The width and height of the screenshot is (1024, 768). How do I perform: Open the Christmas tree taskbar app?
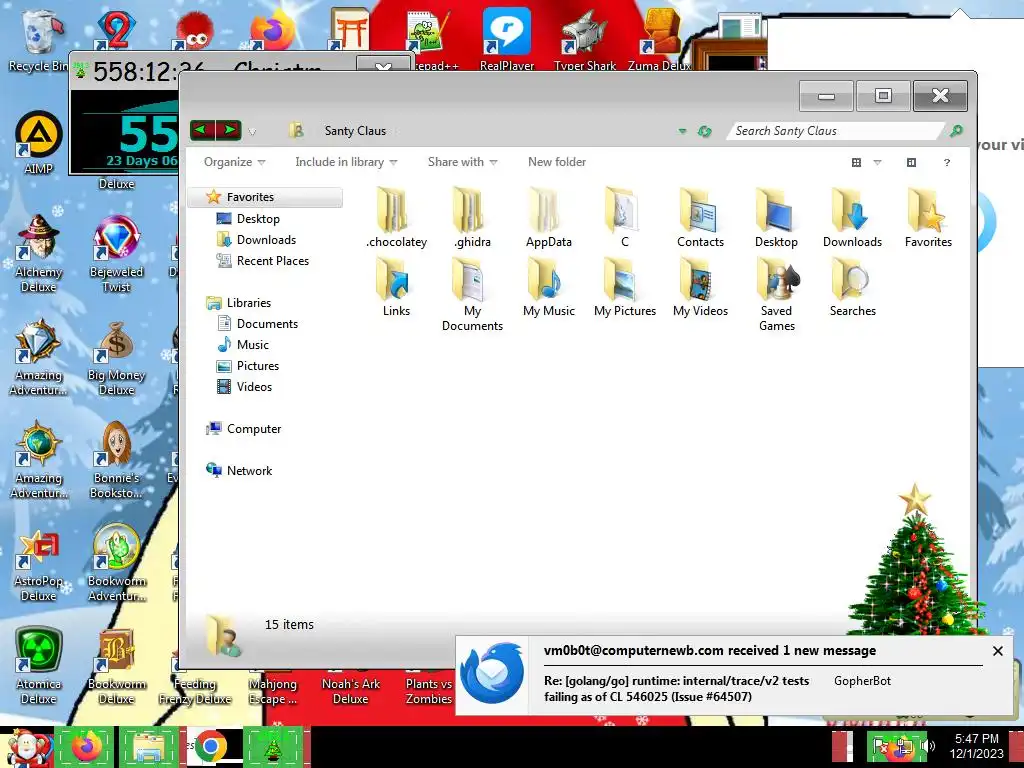pos(273,746)
